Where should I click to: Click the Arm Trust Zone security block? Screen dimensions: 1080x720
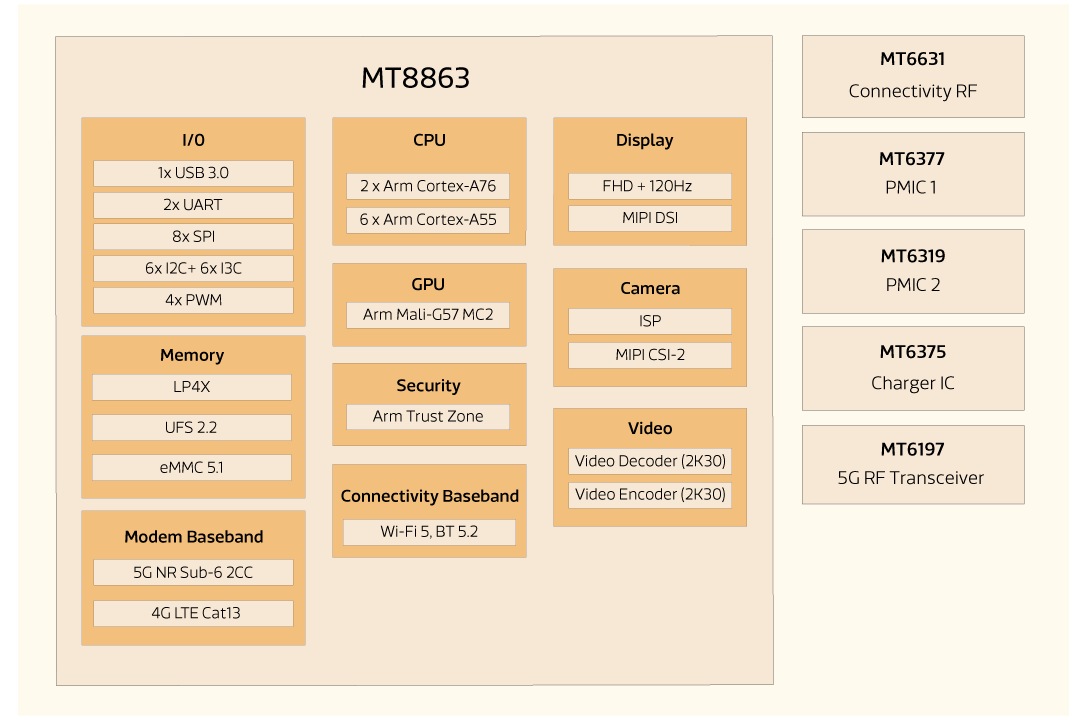coord(428,416)
